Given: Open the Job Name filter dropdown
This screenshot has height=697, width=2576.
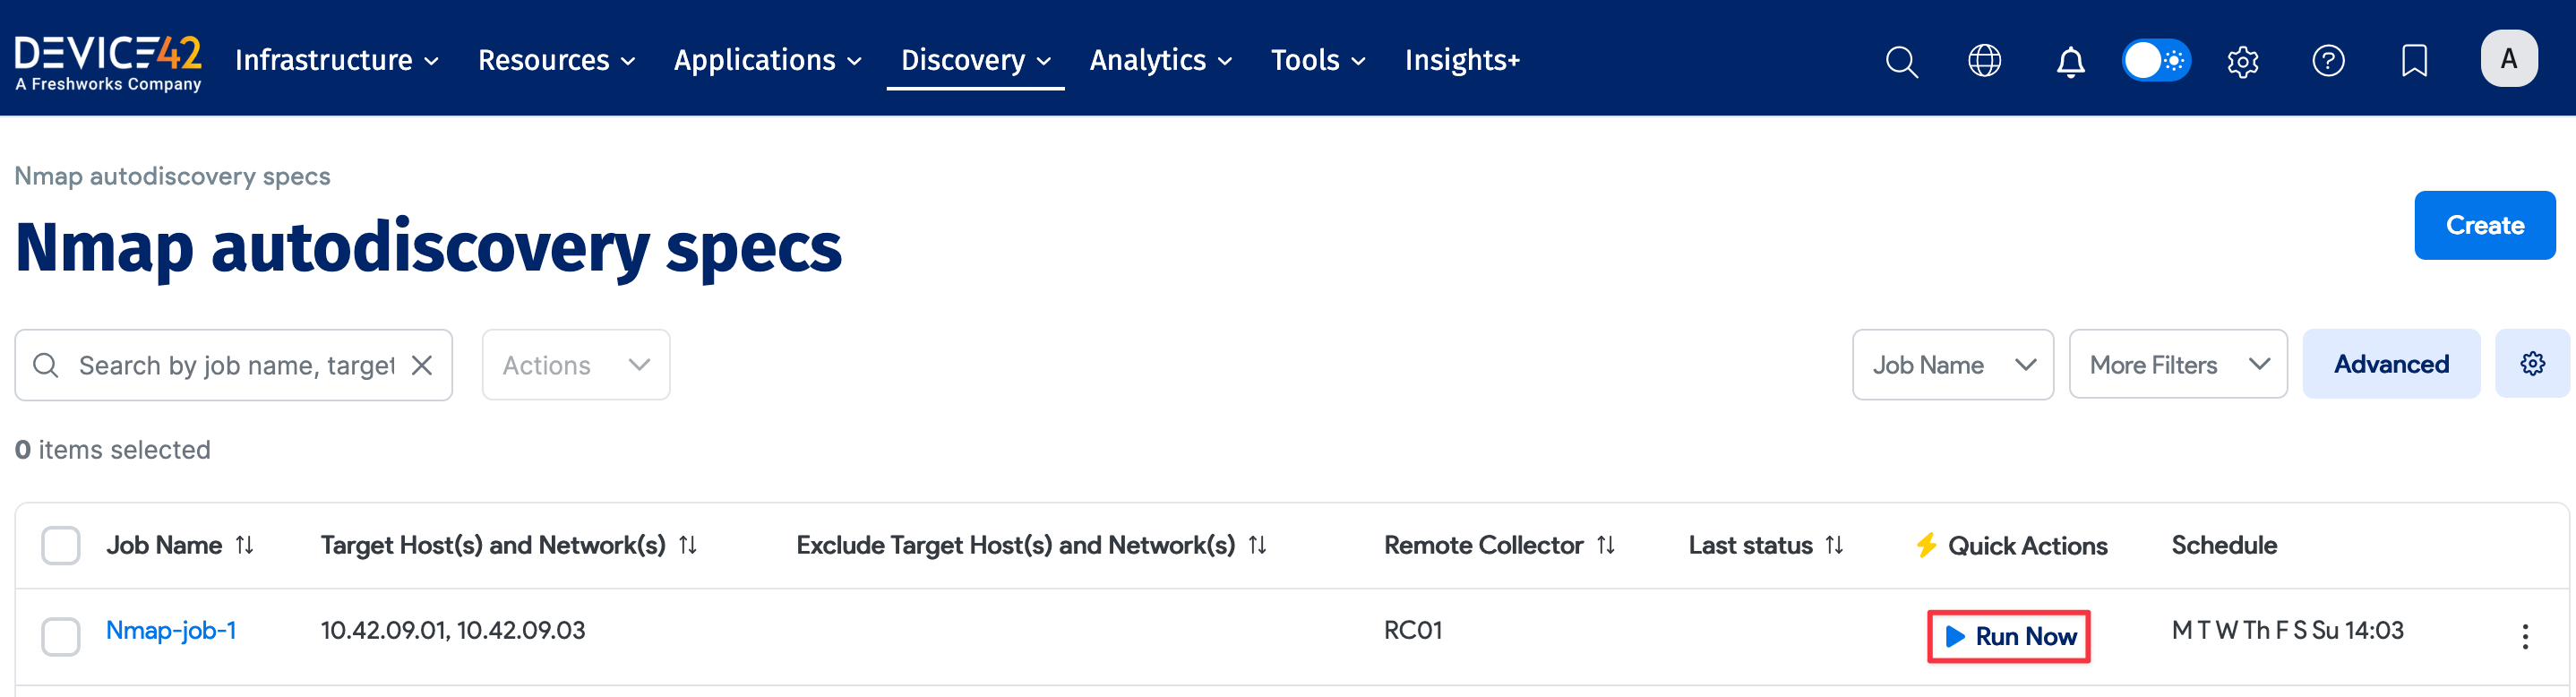Looking at the screenshot, I should click(x=1952, y=366).
